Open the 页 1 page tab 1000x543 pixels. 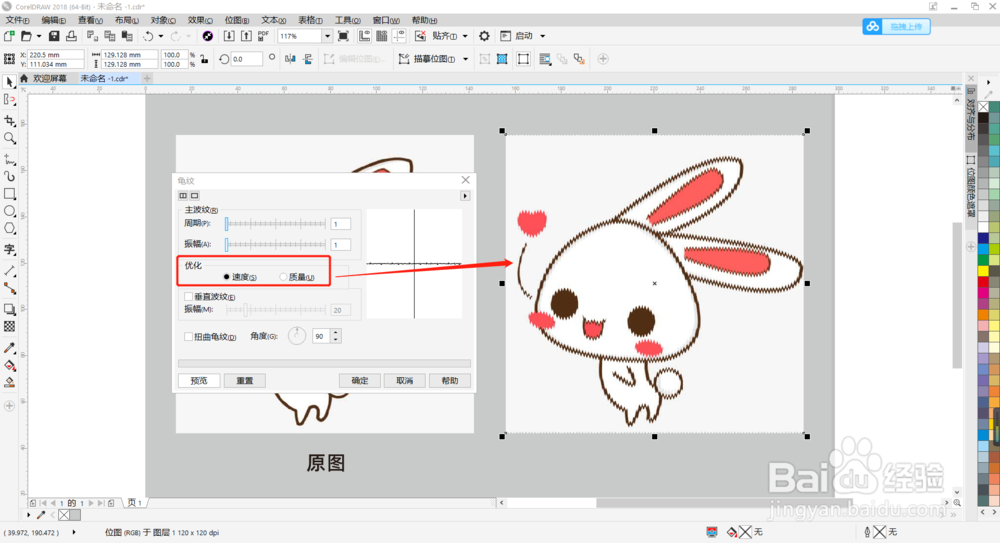coord(135,503)
